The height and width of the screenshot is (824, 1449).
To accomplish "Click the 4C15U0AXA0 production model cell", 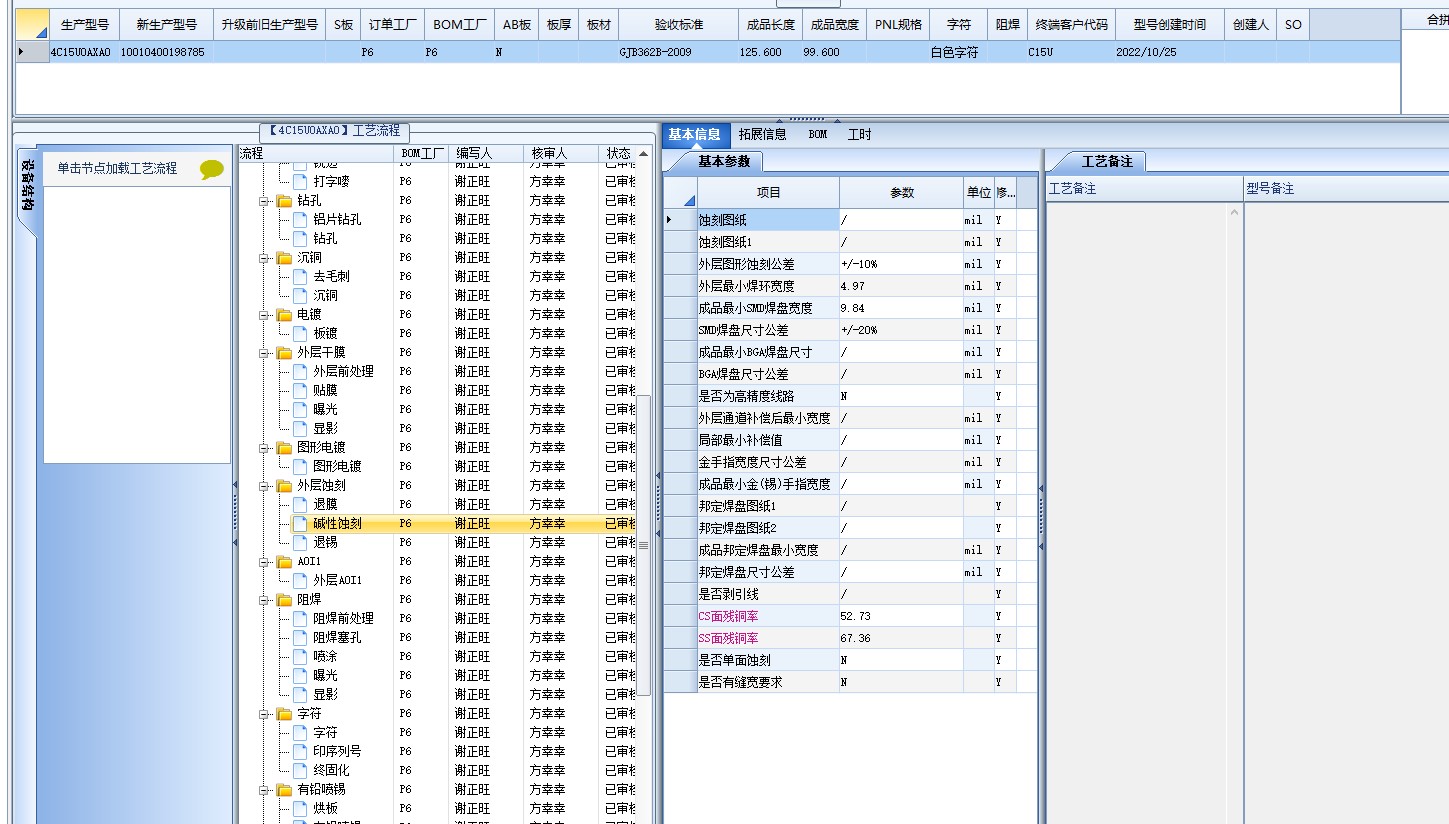I will tap(84, 52).
